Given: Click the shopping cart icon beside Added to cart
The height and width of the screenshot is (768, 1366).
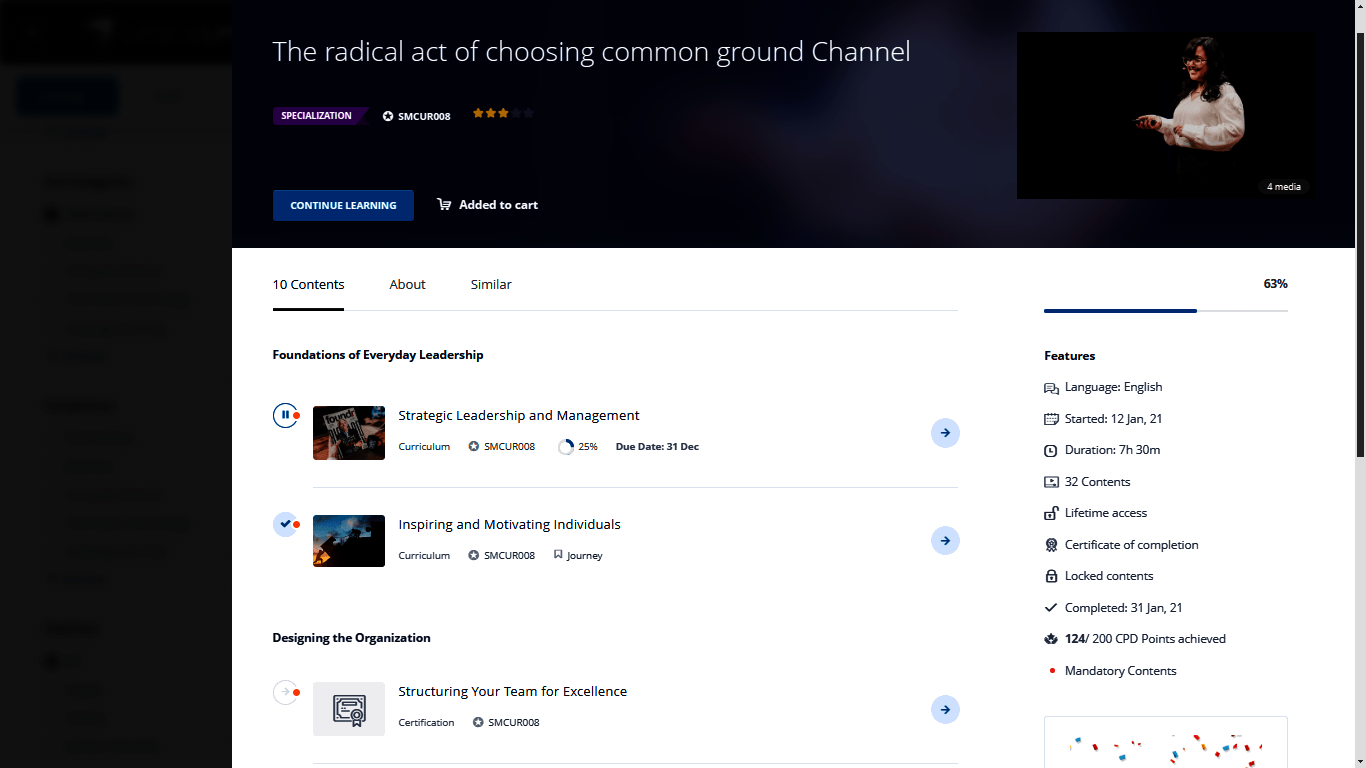Looking at the screenshot, I should pyautogui.click(x=444, y=205).
